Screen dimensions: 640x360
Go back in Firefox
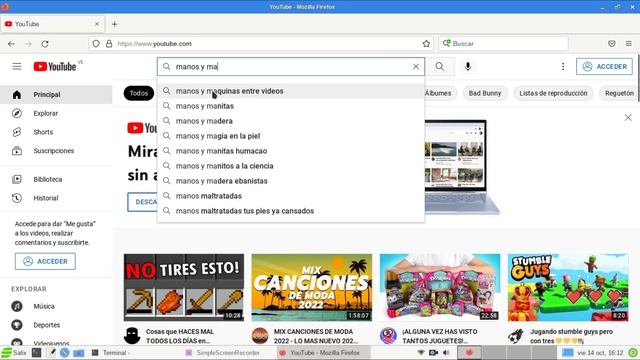pyautogui.click(x=11, y=44)
